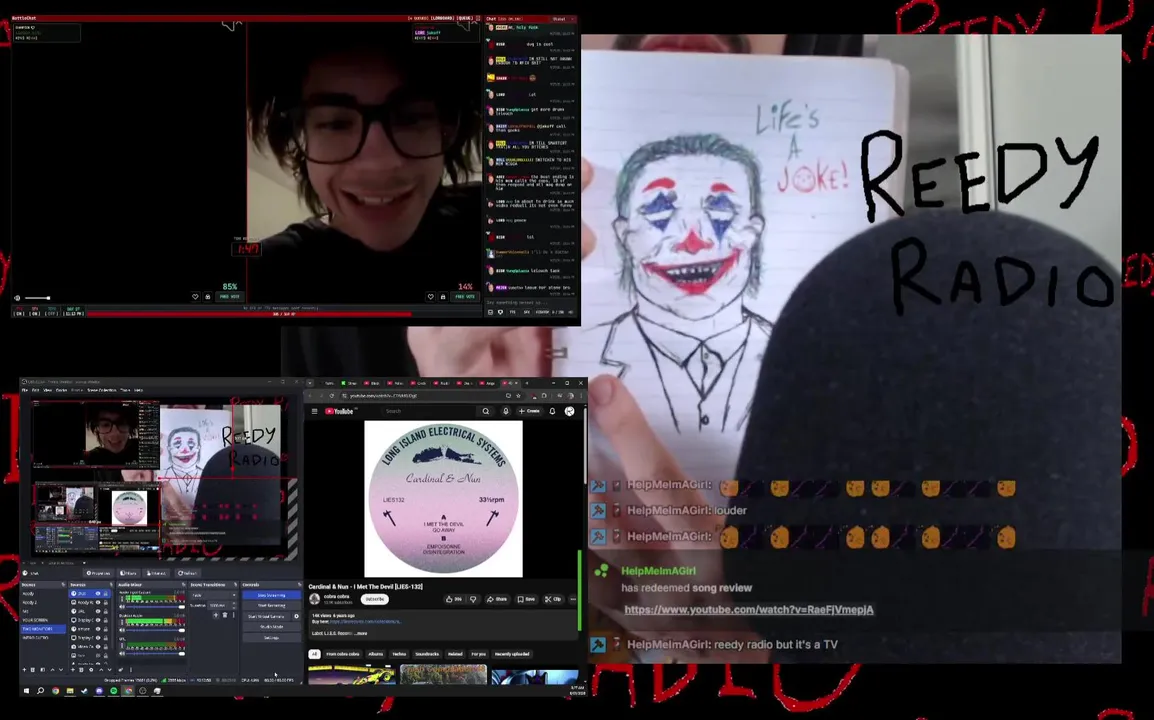Mute Desktop Audio in mixer
Image resolution: width=1154 pixels, height=720 pixels.
(122, 630)
